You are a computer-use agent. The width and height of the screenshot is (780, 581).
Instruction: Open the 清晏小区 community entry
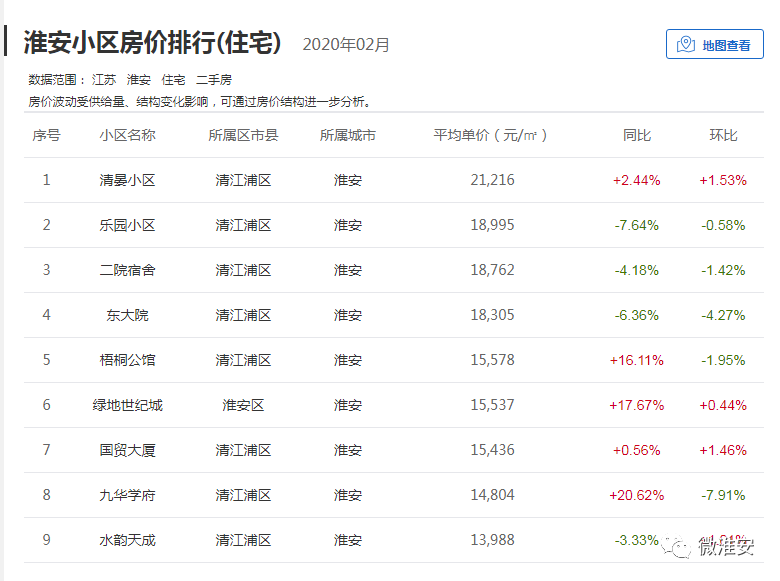point(127,180)
